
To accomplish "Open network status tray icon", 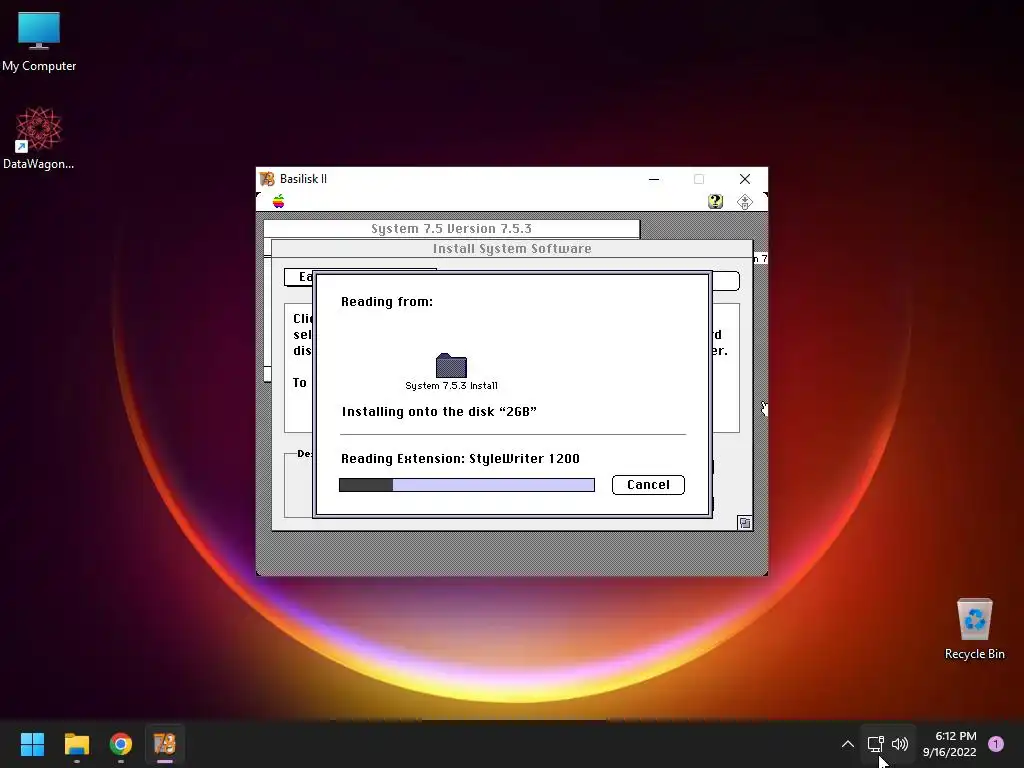I will (875, 744).
